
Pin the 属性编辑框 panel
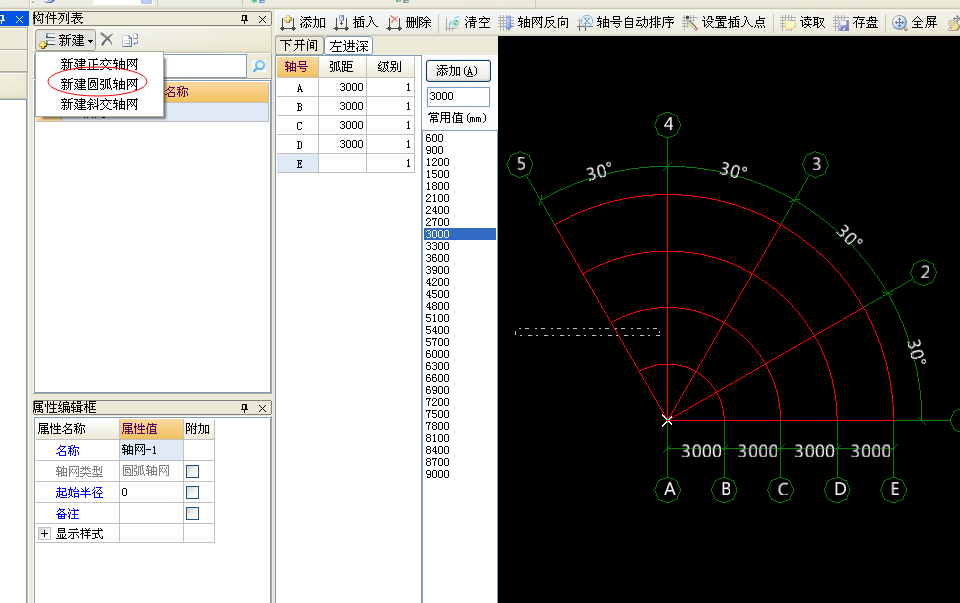[x=244, y=408]
